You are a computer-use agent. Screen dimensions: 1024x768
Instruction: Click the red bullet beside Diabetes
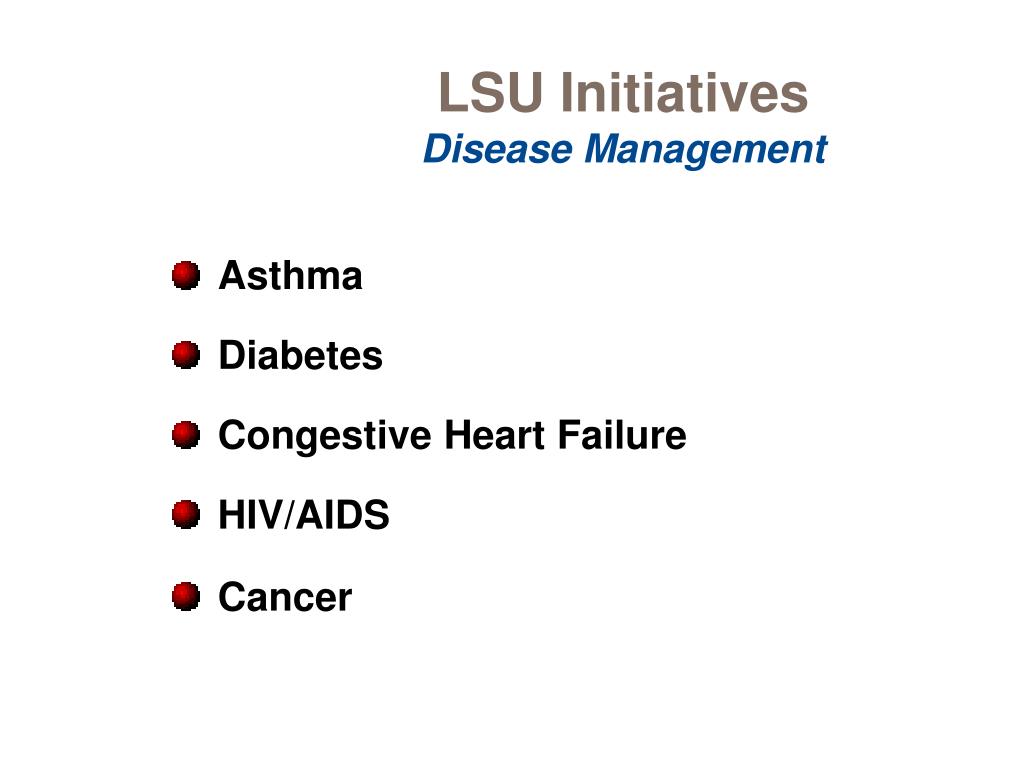pos(186,355)
